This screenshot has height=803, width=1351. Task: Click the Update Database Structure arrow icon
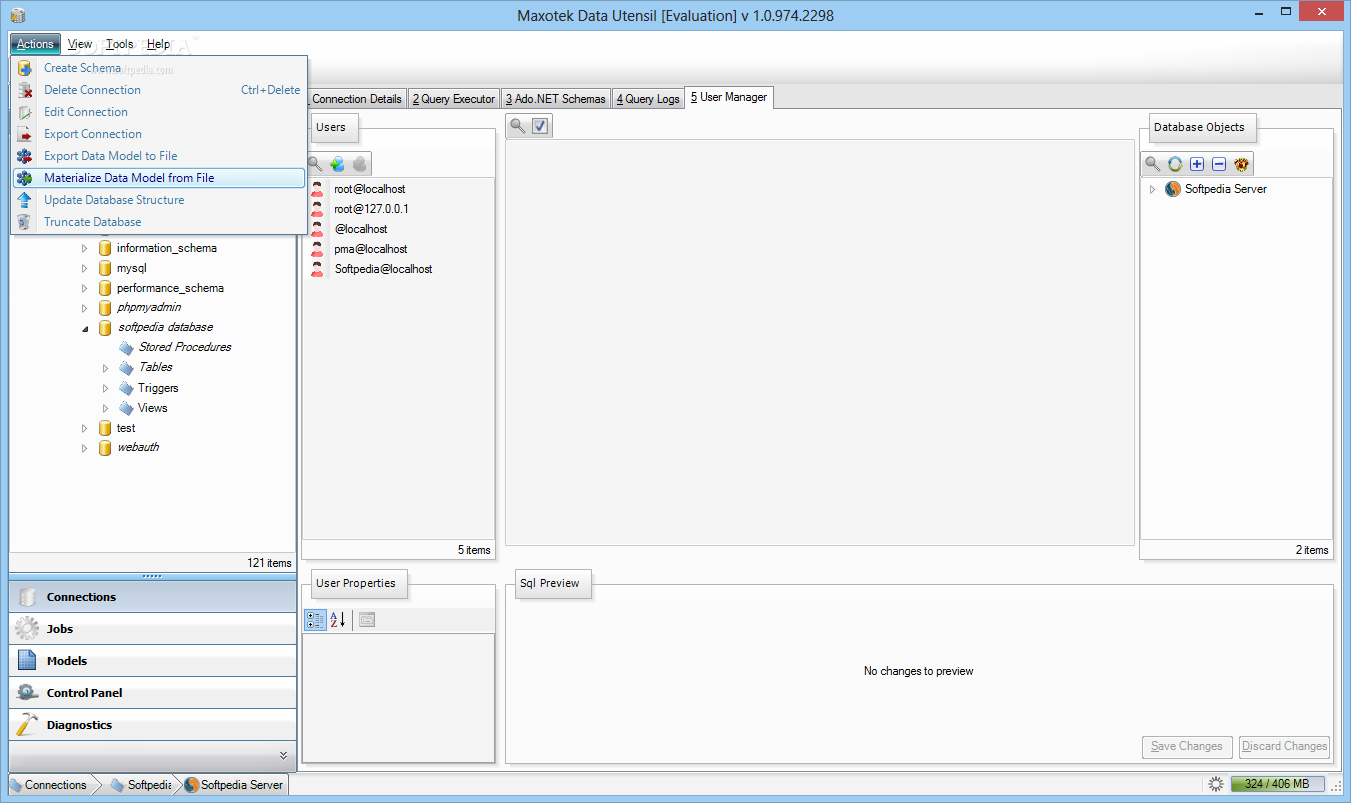(25, 200)
